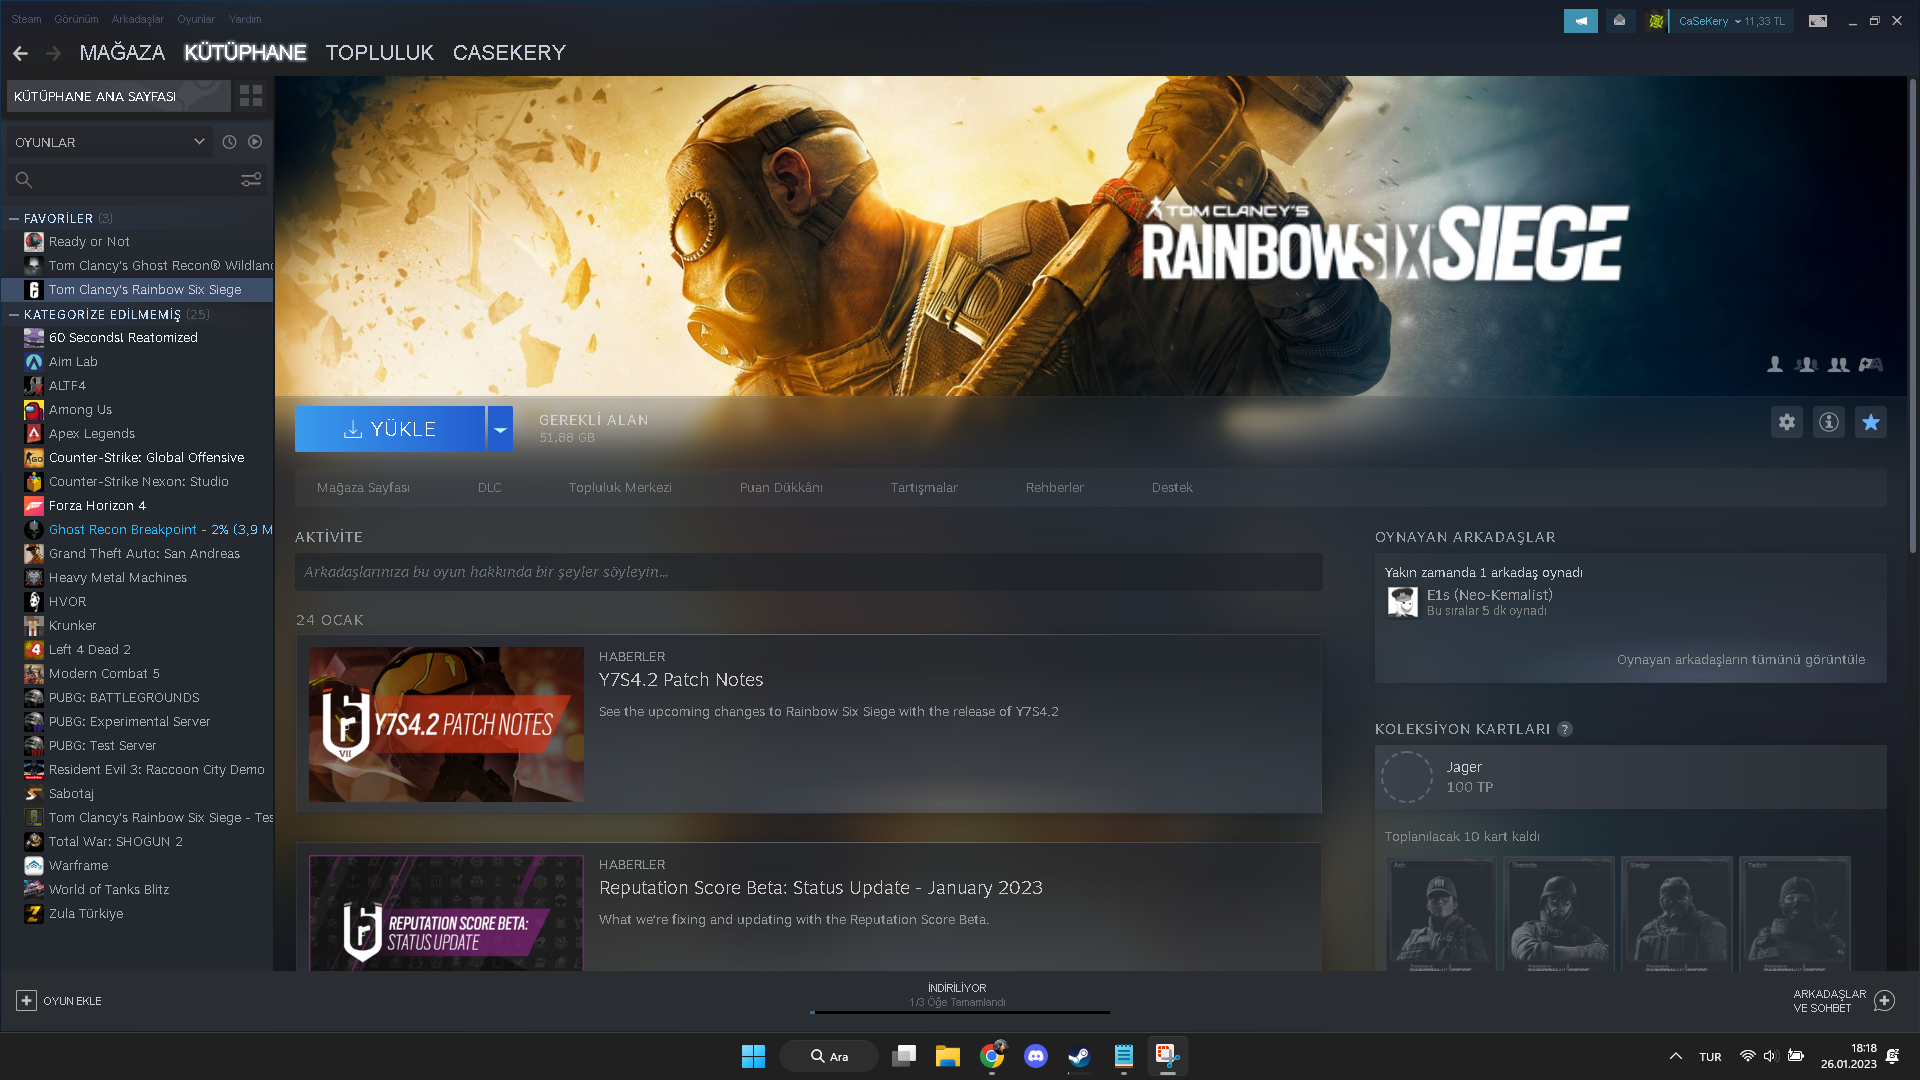
Task: Click the download progress bar
Action: point(960,1012)
